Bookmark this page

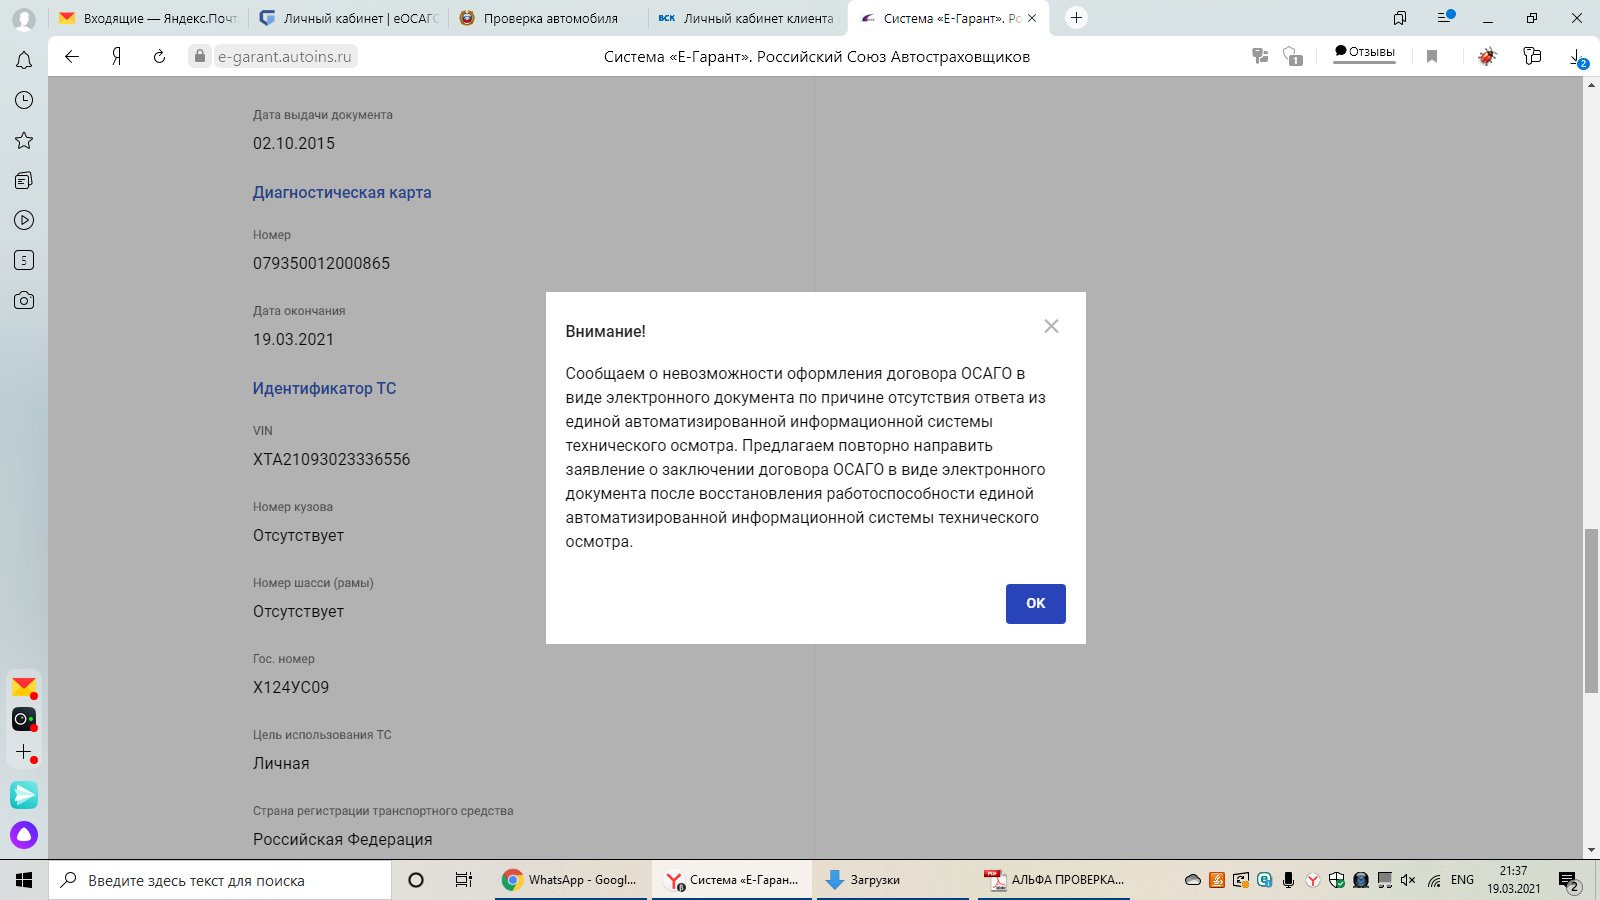pos(1432,56)
